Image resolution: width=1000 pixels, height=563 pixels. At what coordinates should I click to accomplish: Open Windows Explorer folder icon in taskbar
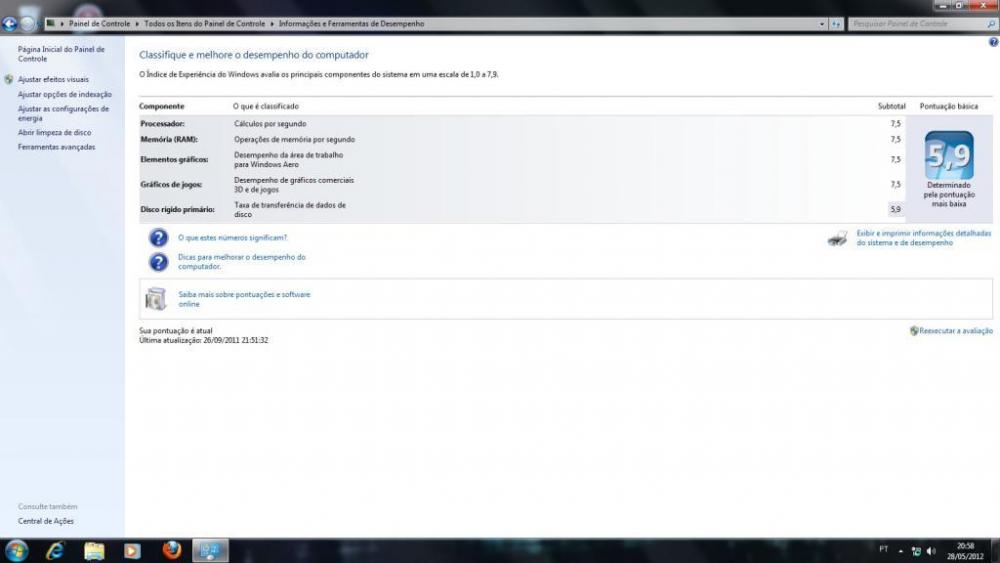point(94,550)
